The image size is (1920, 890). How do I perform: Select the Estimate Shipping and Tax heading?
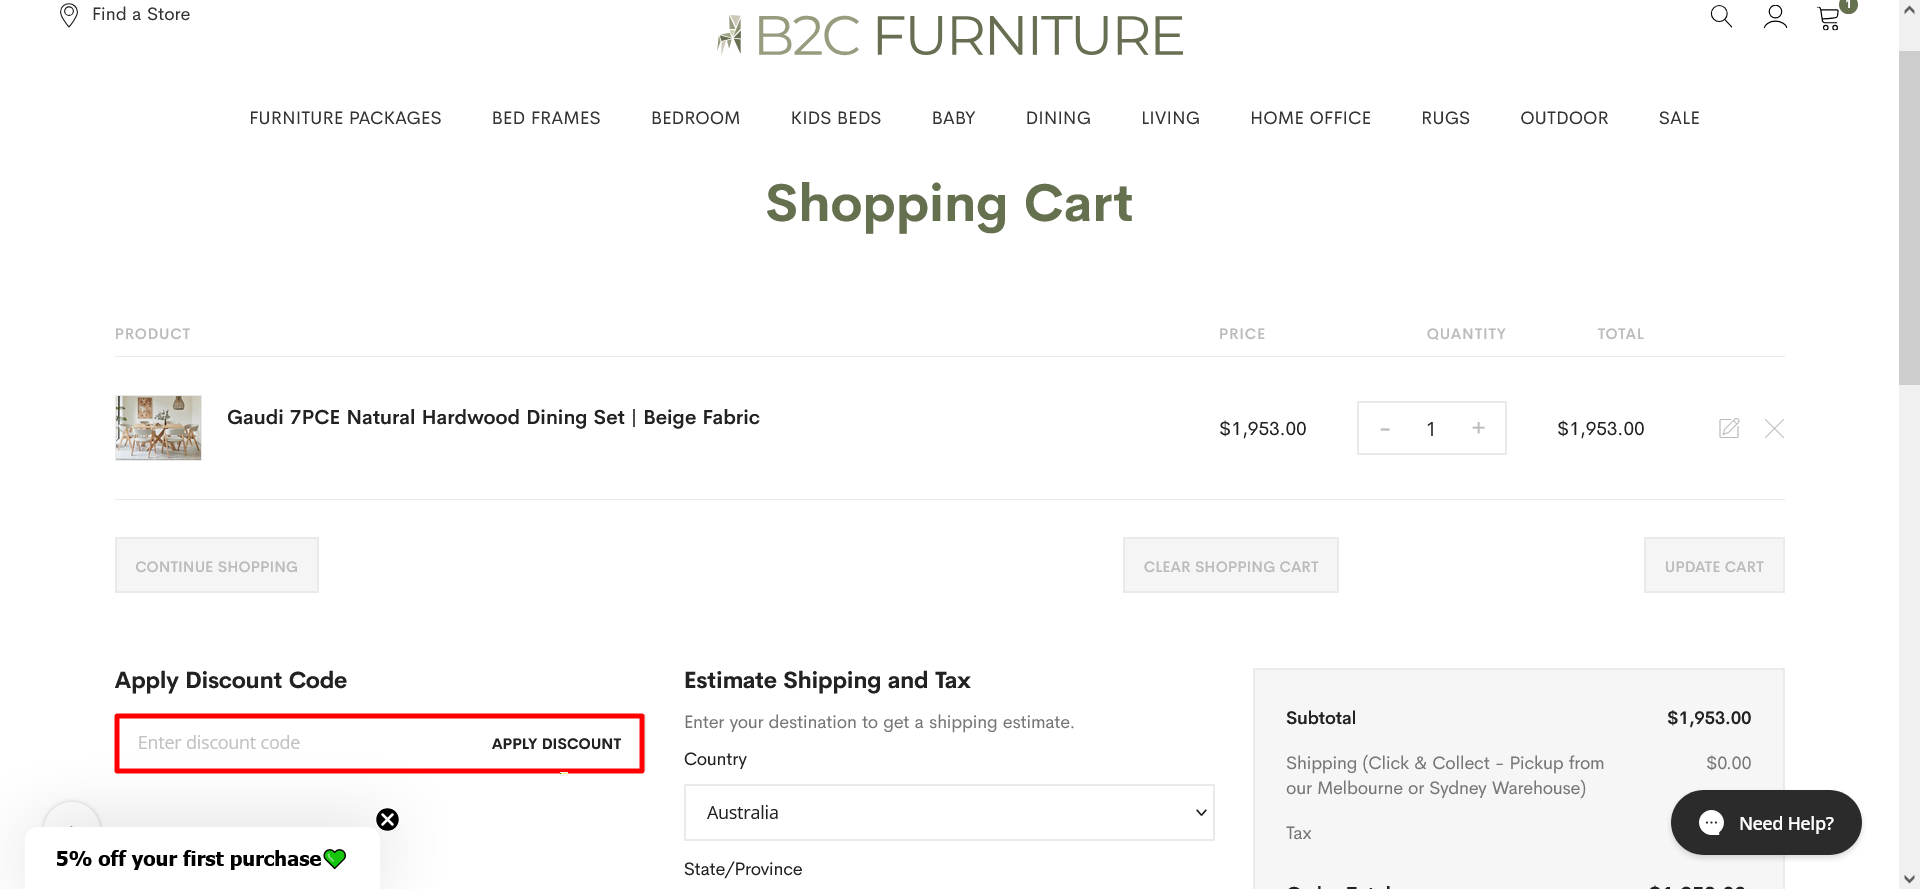click(827, 681)
